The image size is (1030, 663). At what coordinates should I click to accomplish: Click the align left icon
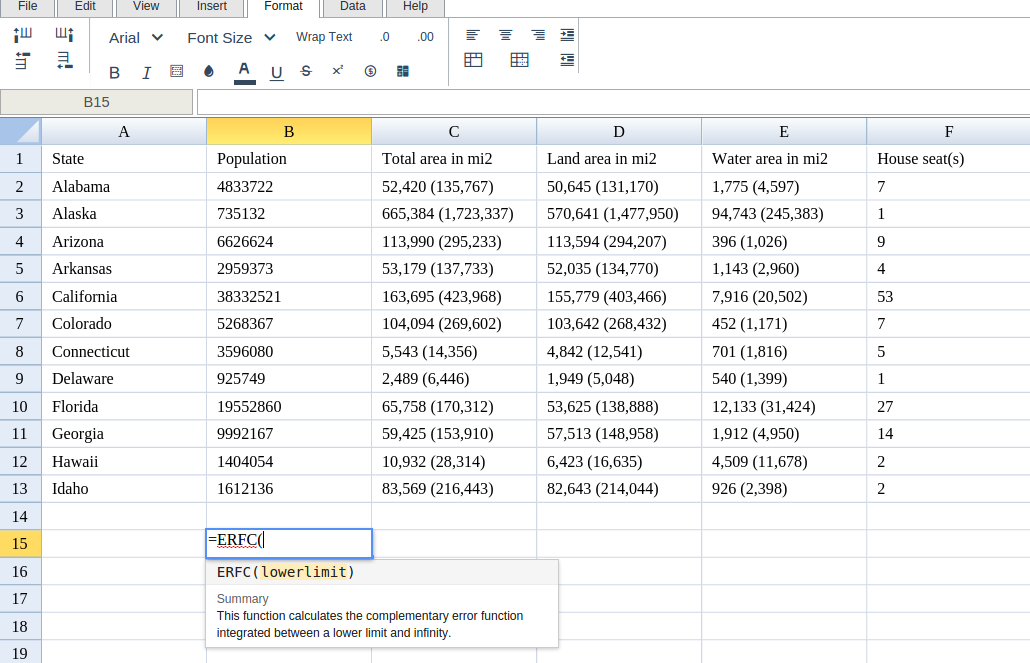[x=473, y=35]
